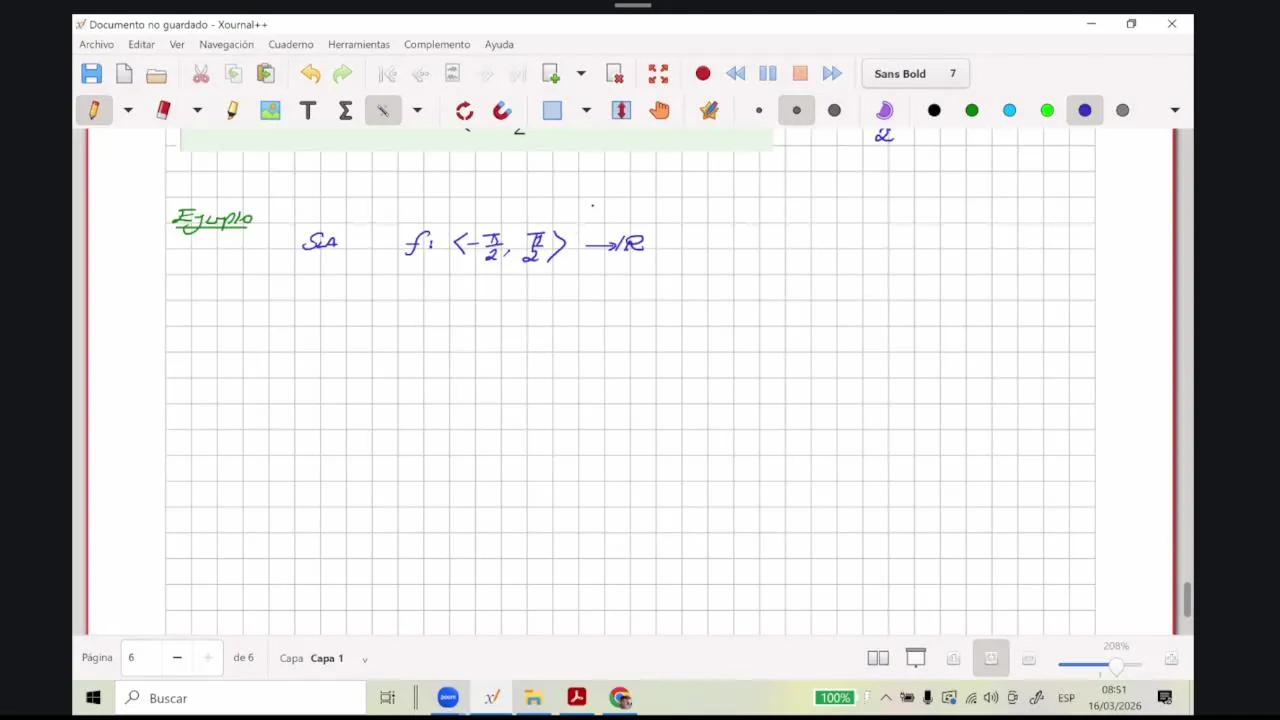Expand the selection tool dropdown
The height and width of the screenshot is (720, 1280).
click(x=586, y=110)
